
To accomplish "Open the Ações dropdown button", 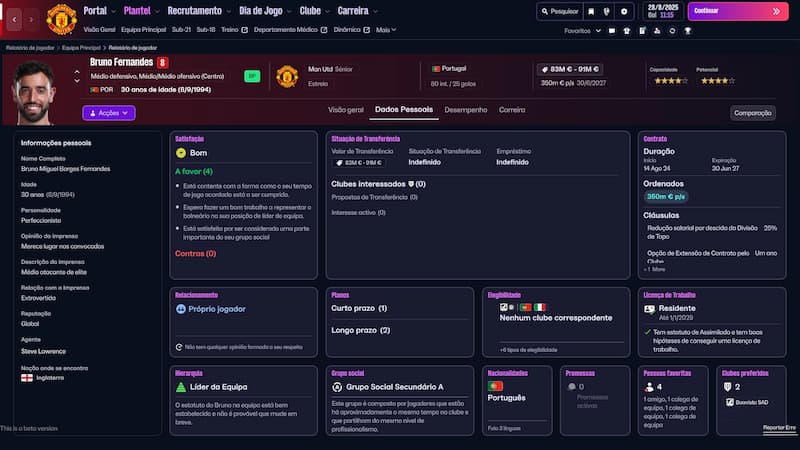I will (x=109, y=113).
